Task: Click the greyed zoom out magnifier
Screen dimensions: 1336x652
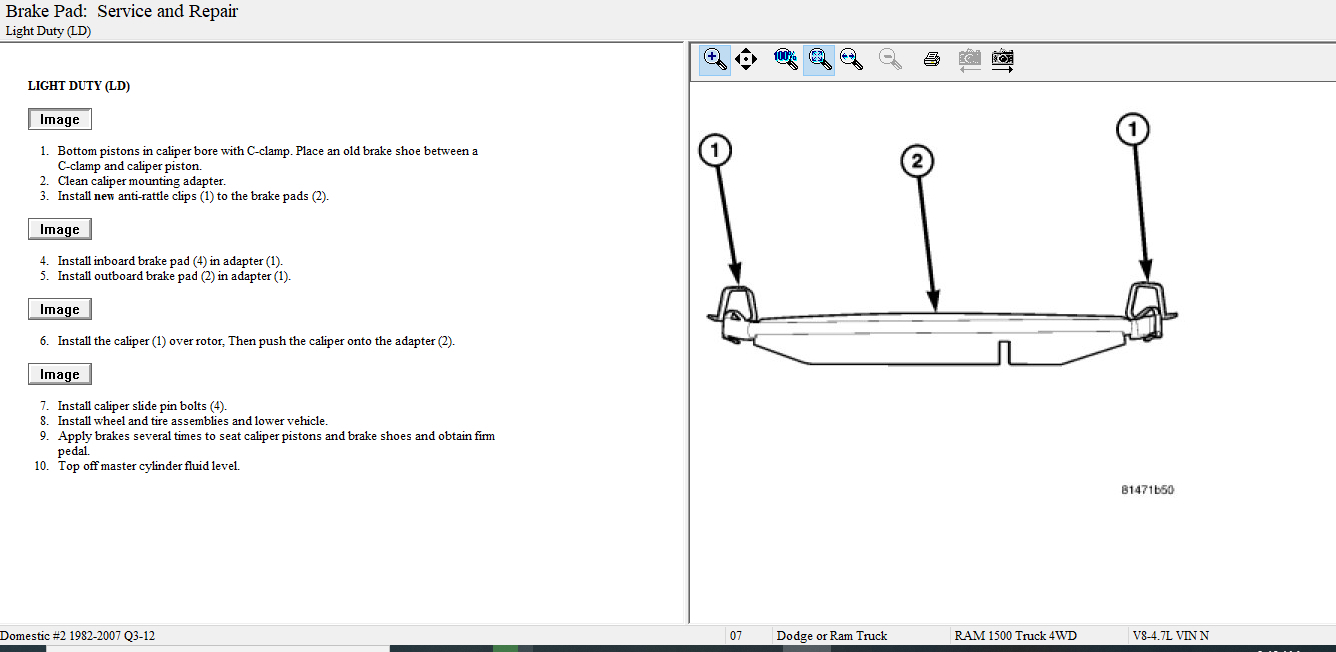Action: pyautogui.click(x=891, y=59)
